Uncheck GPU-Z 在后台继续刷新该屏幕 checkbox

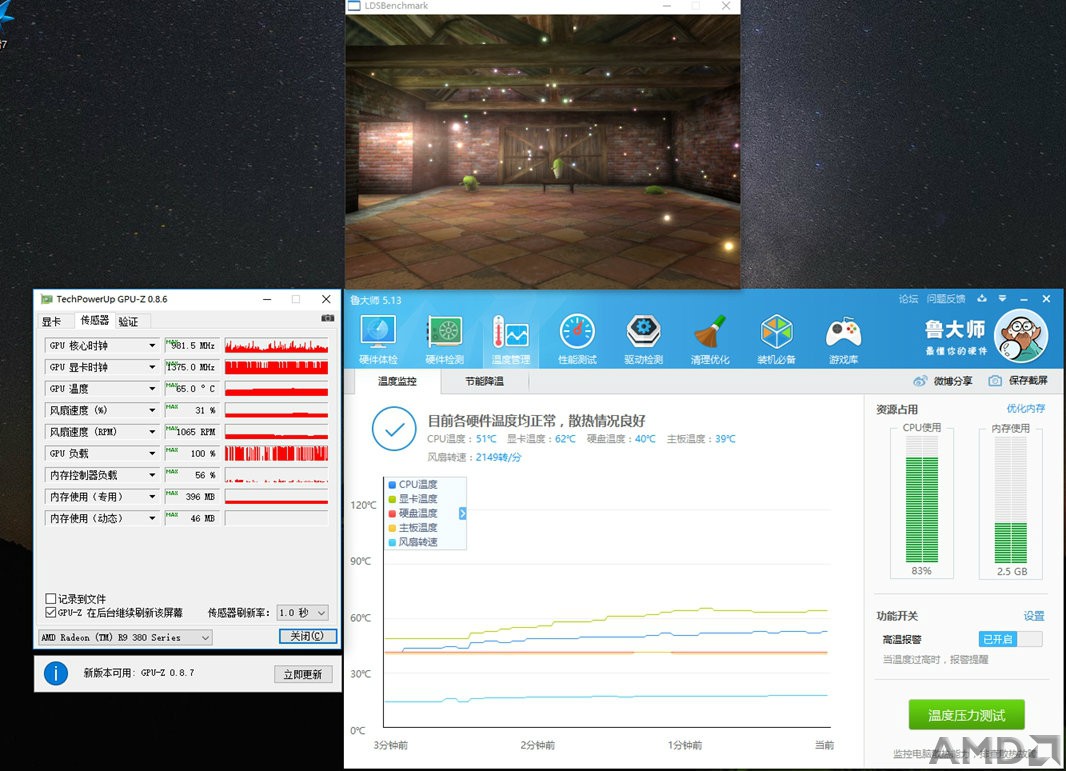point(50,613)
